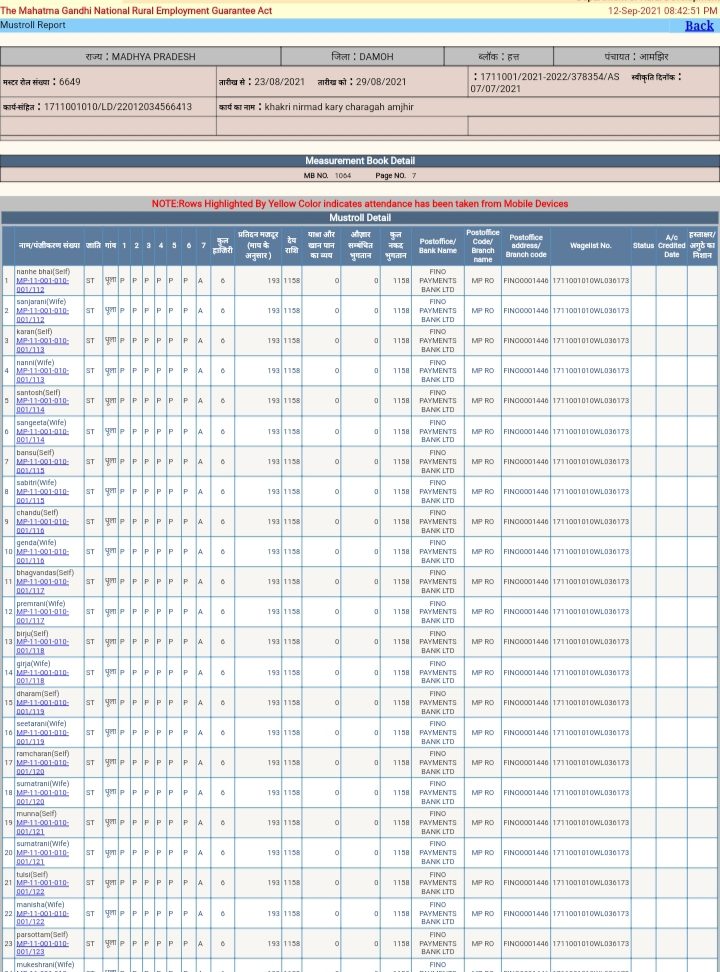Viewport: 720px width, 972px height.
Task: Open manisha(Wife) registration number link
Action: [x=42, y=917]
